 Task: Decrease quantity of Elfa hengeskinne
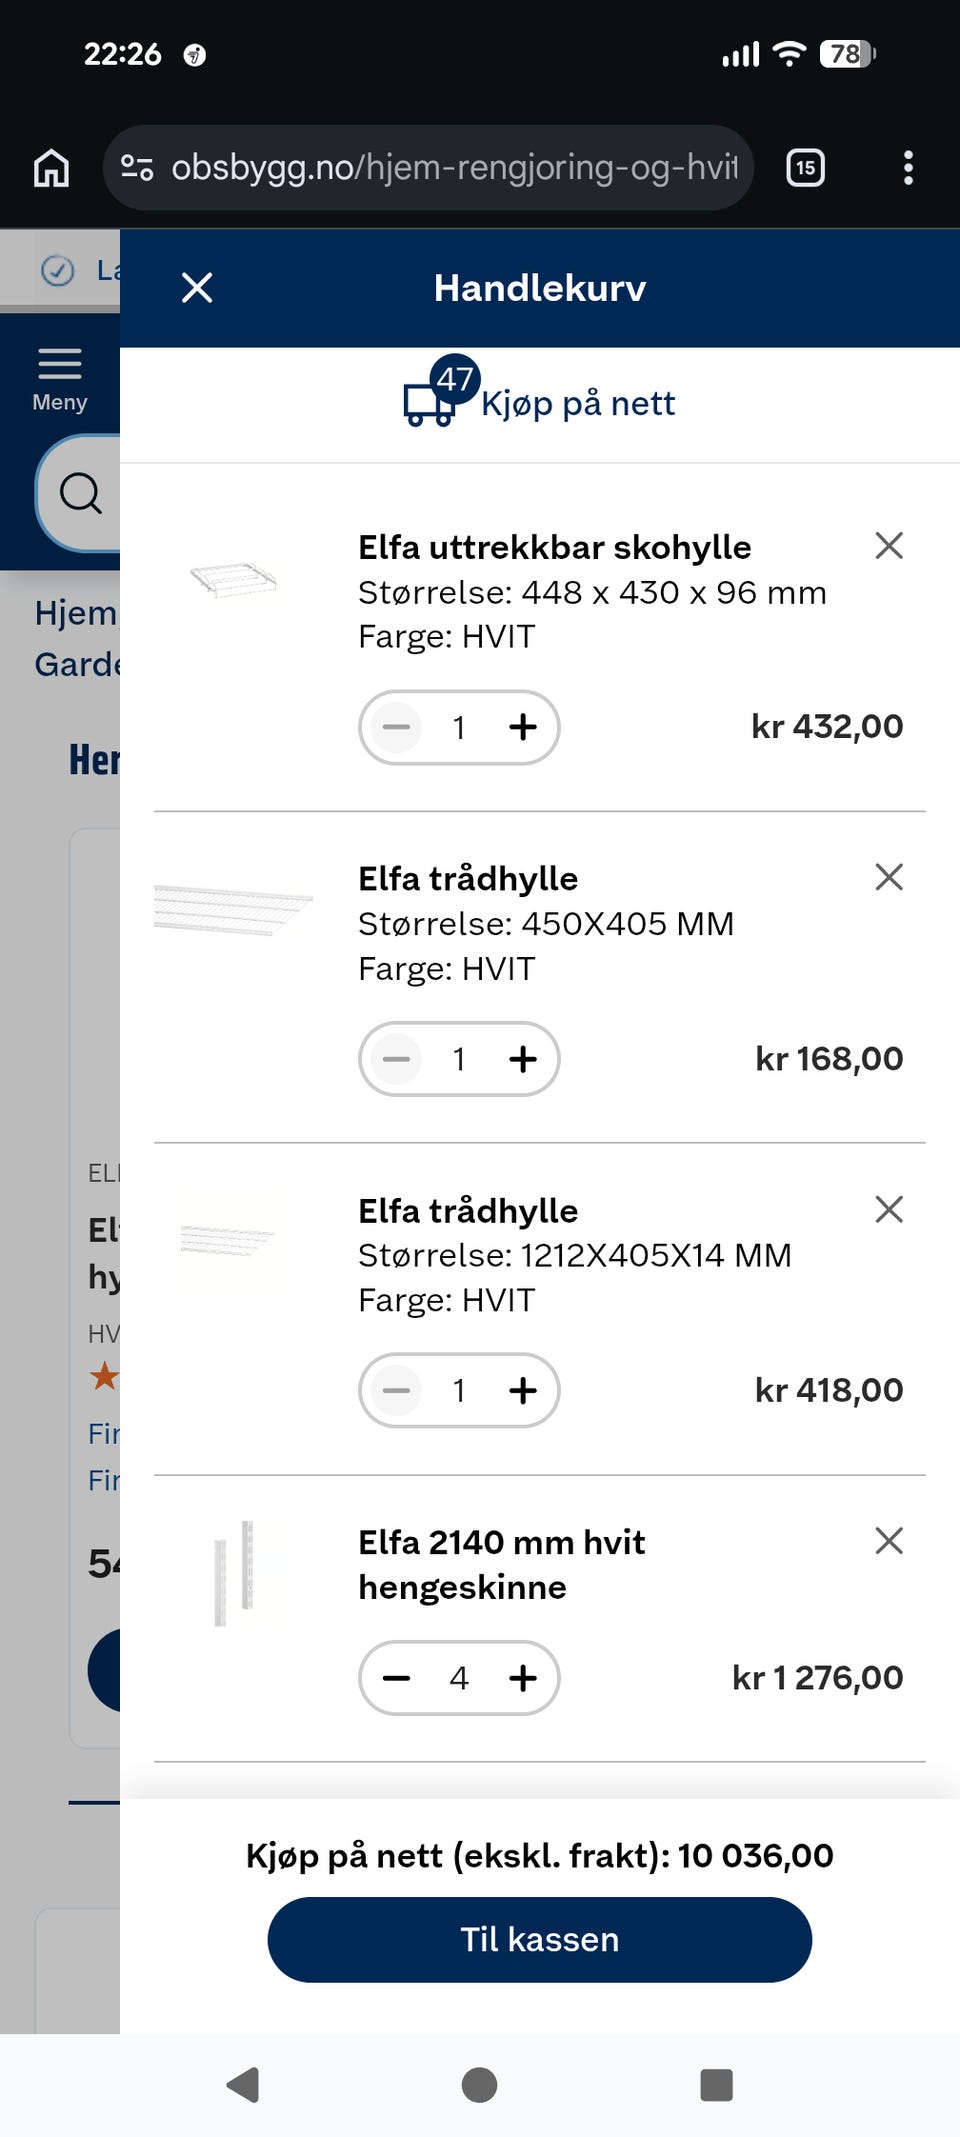(397, 1678)
